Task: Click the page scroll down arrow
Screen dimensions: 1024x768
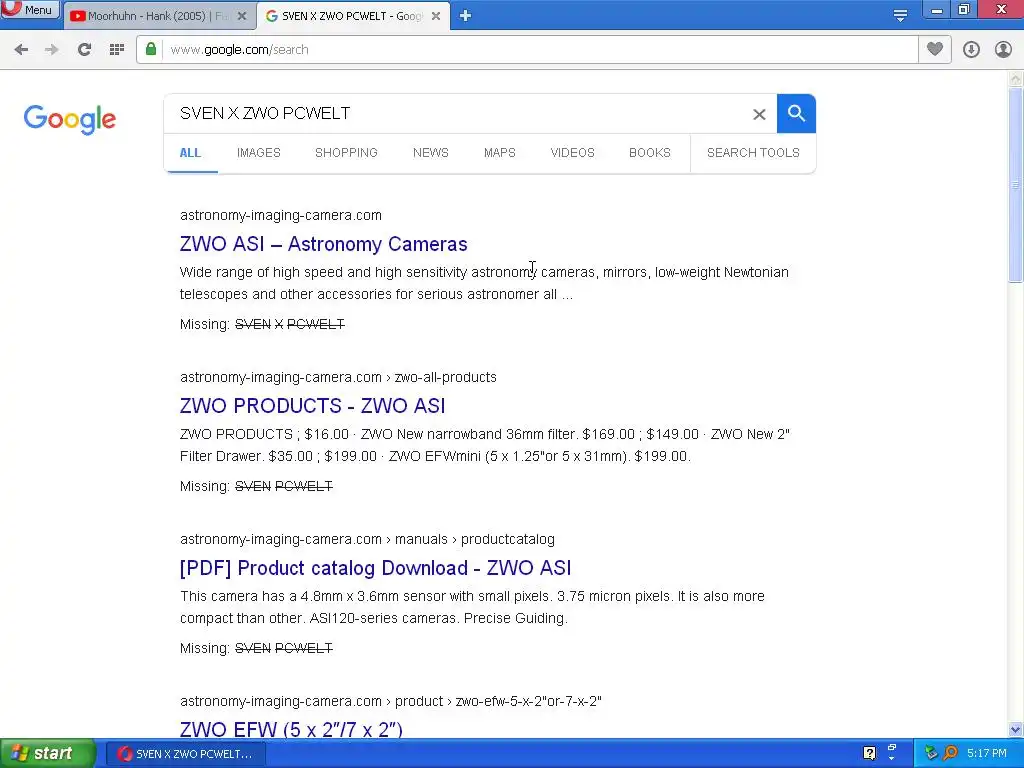Action: point(1016,729)
